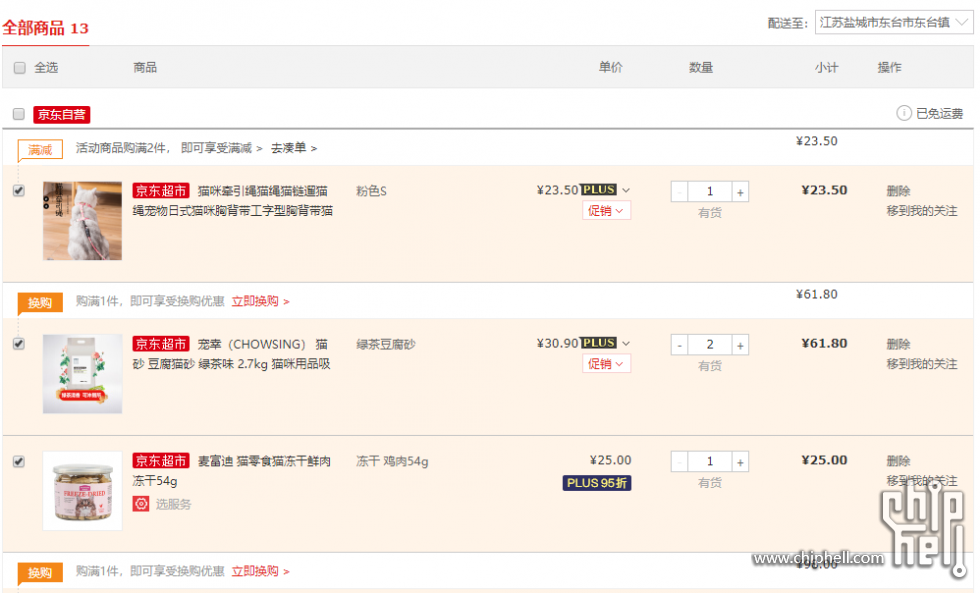Open the 猫咪牵引绳 product title
Viewport: 980px width, 593px height.
tap(232, 201)
